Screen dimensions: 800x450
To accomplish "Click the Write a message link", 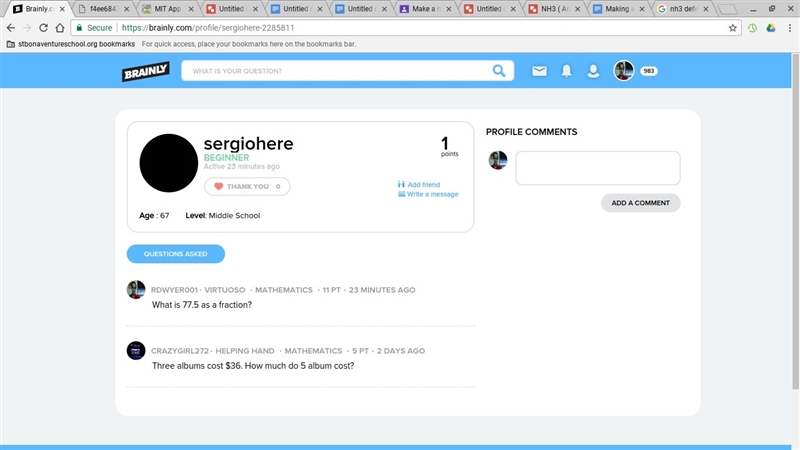I will [428, 194].
